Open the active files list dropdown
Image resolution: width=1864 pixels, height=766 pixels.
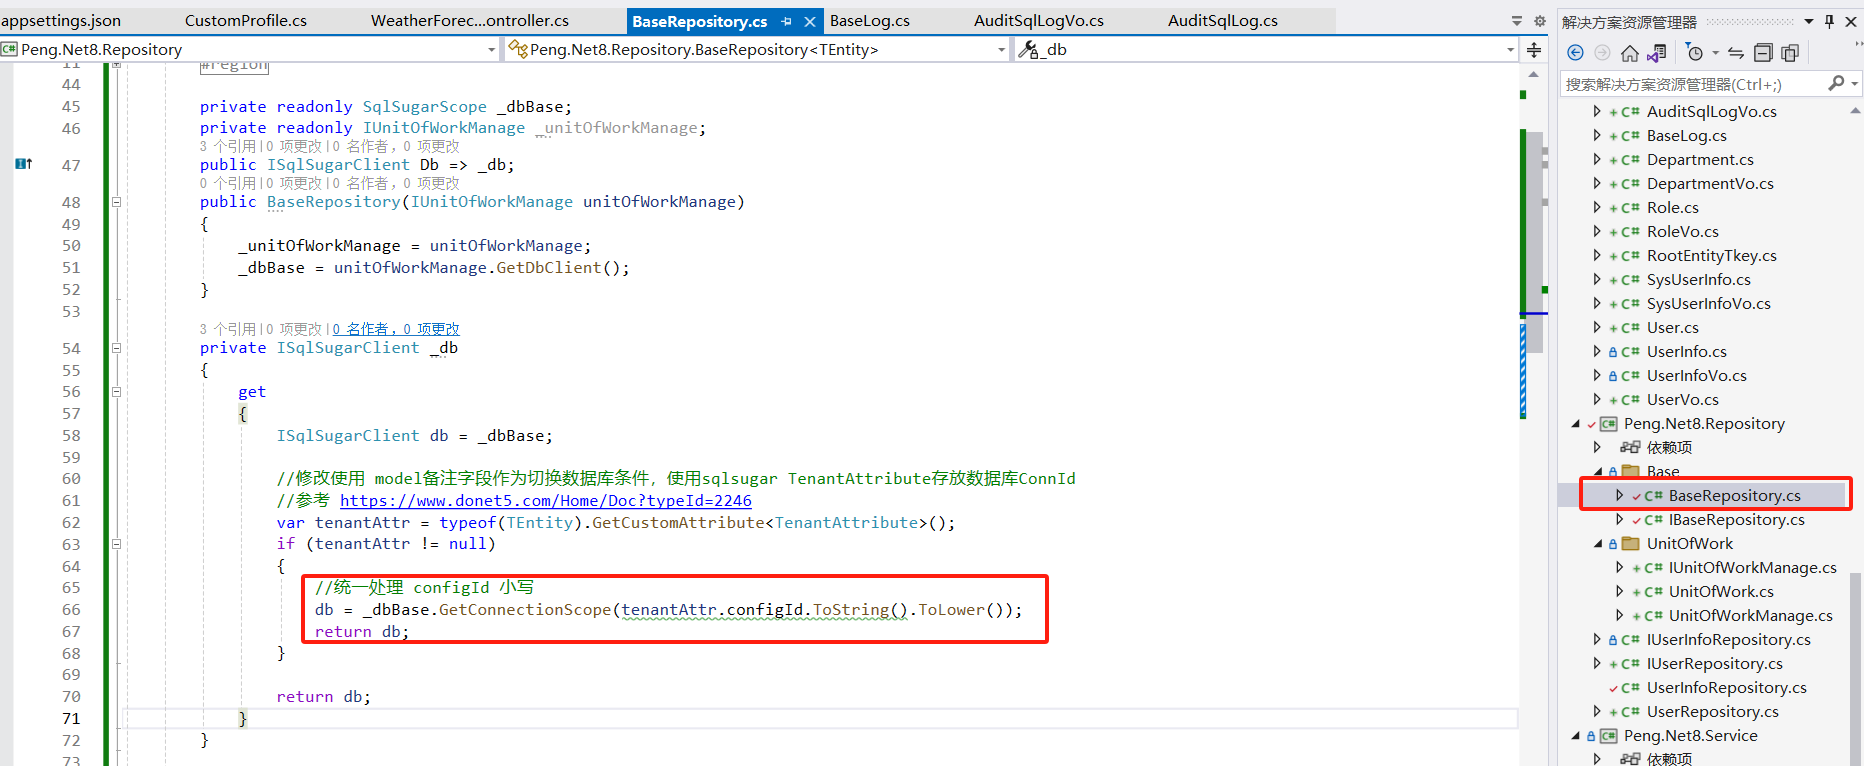1517,21
